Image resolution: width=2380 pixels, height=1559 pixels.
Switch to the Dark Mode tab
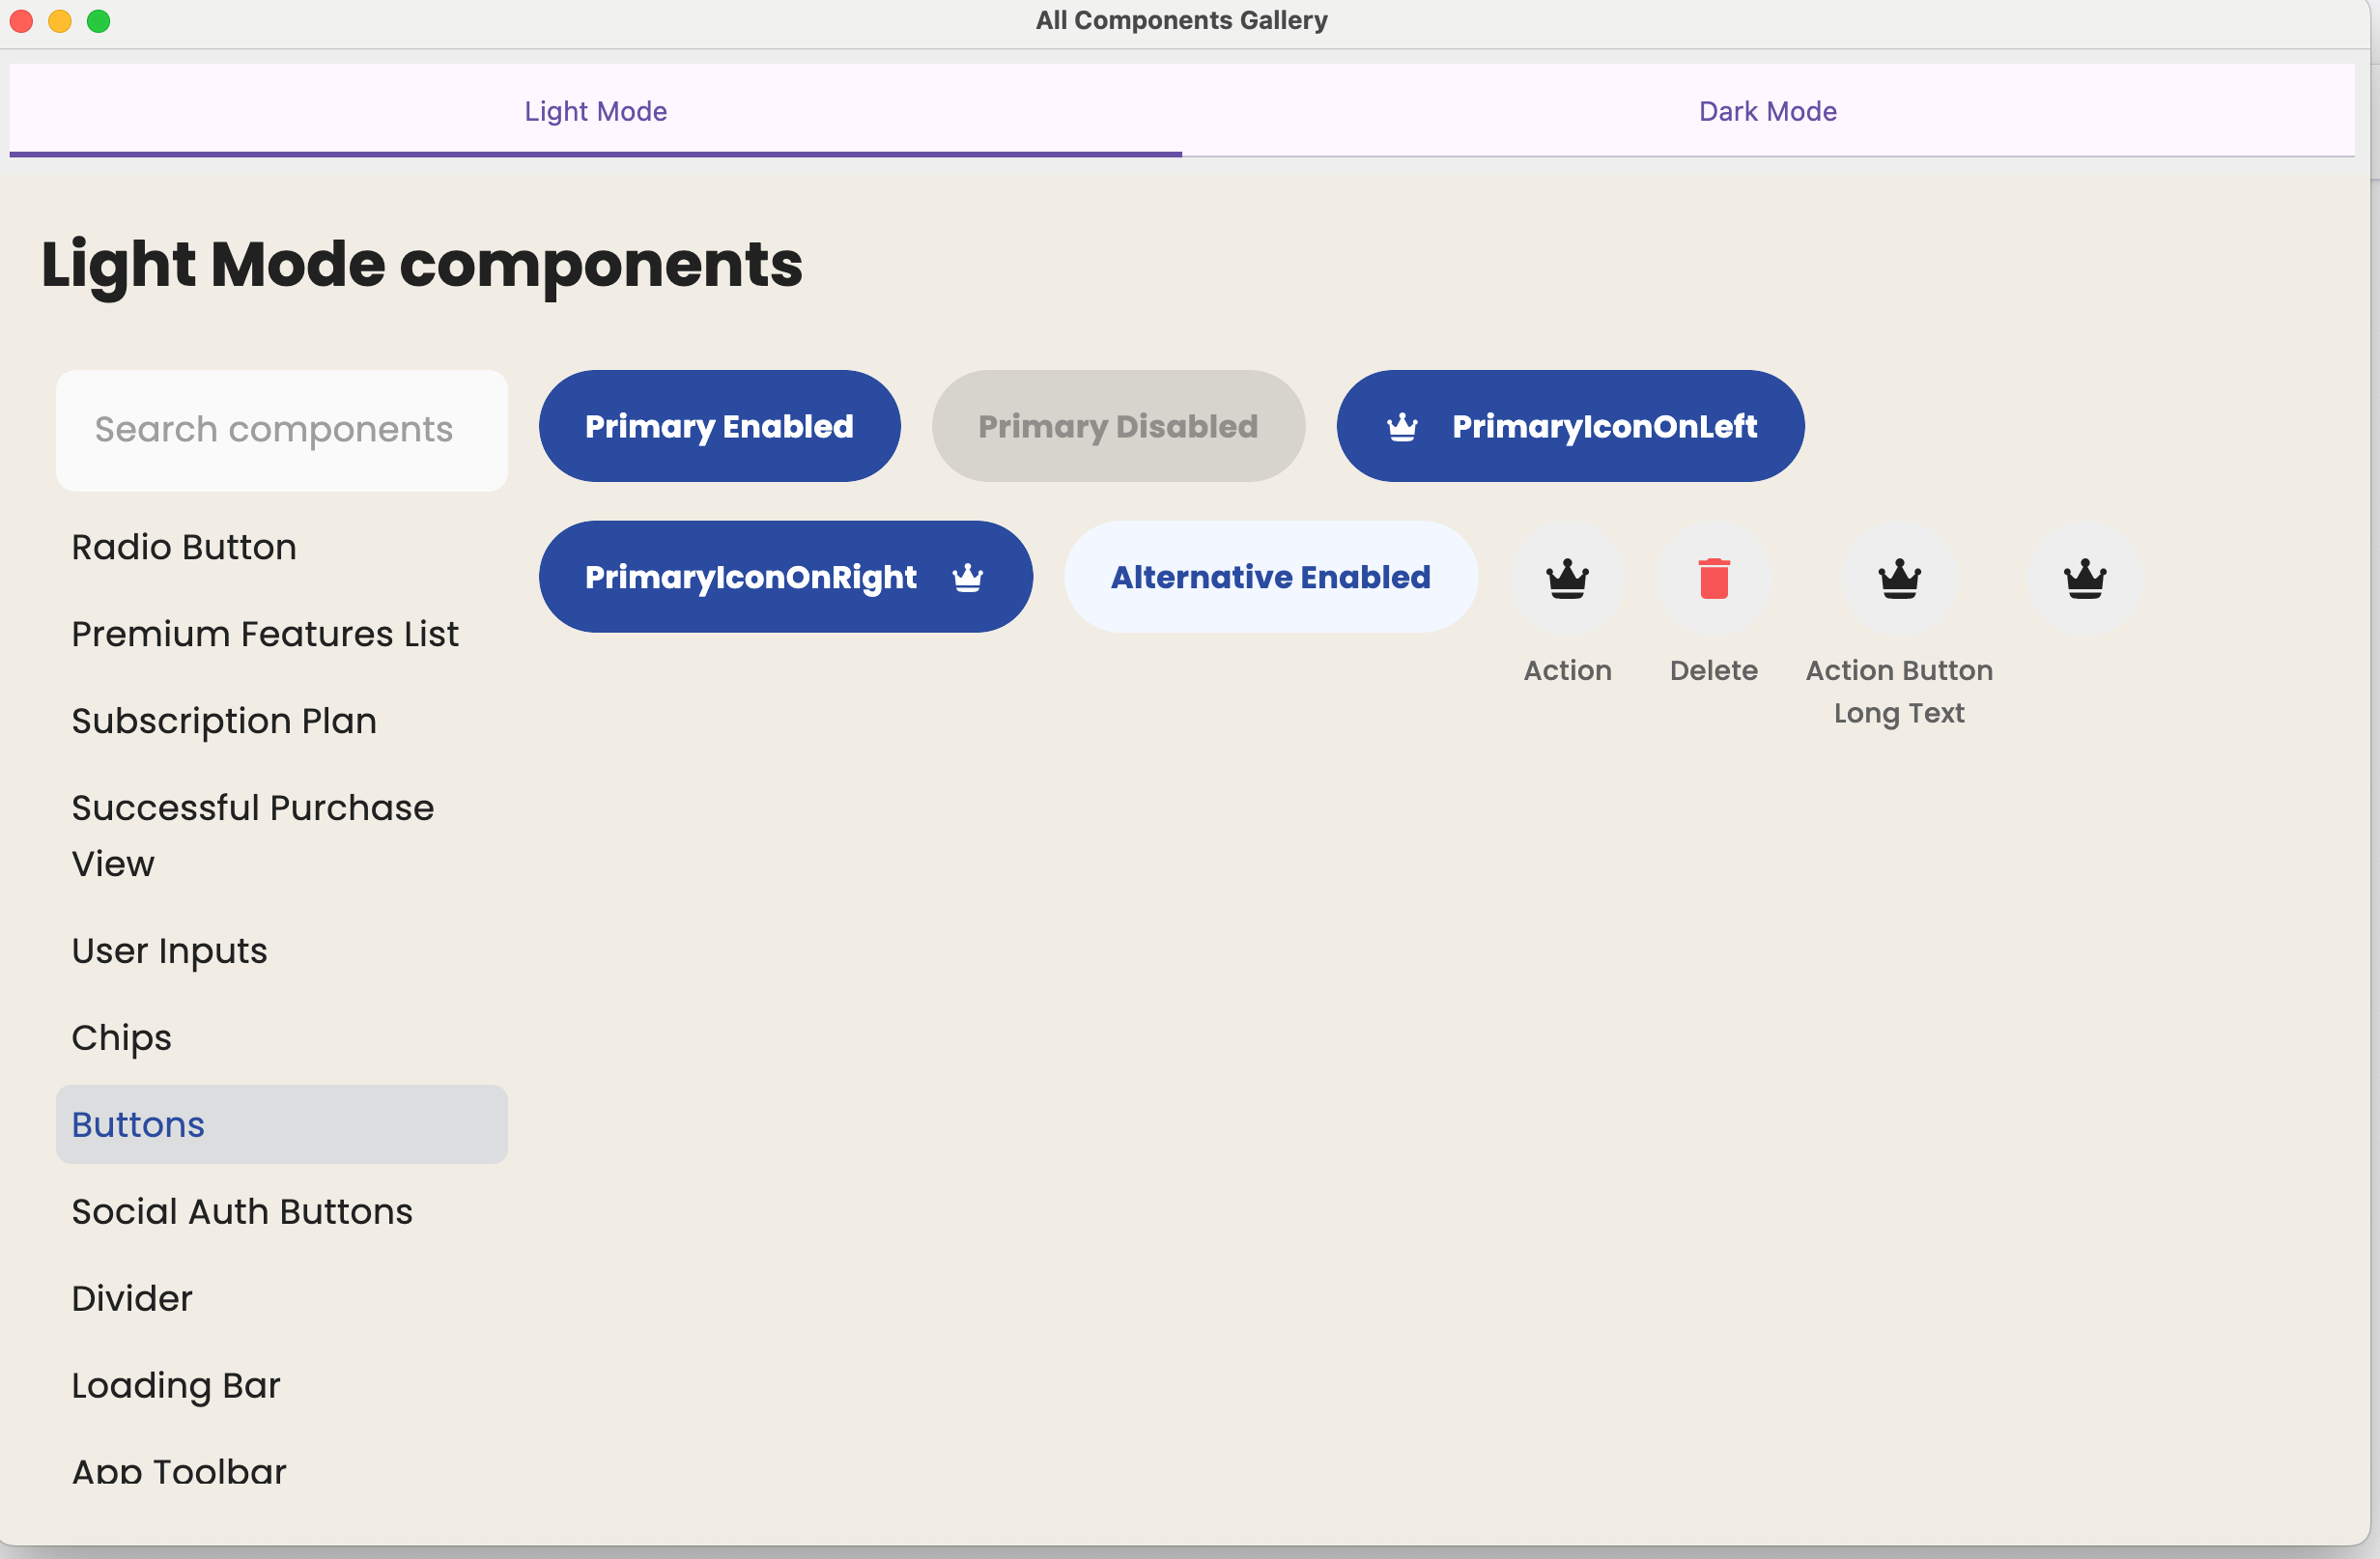(x=1767, y=111)
